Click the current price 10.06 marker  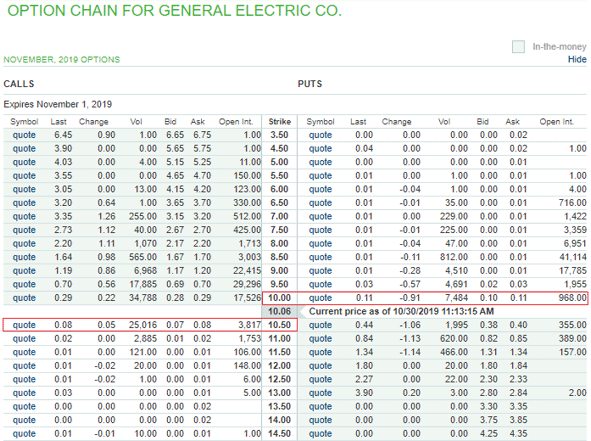coord(279,311)
